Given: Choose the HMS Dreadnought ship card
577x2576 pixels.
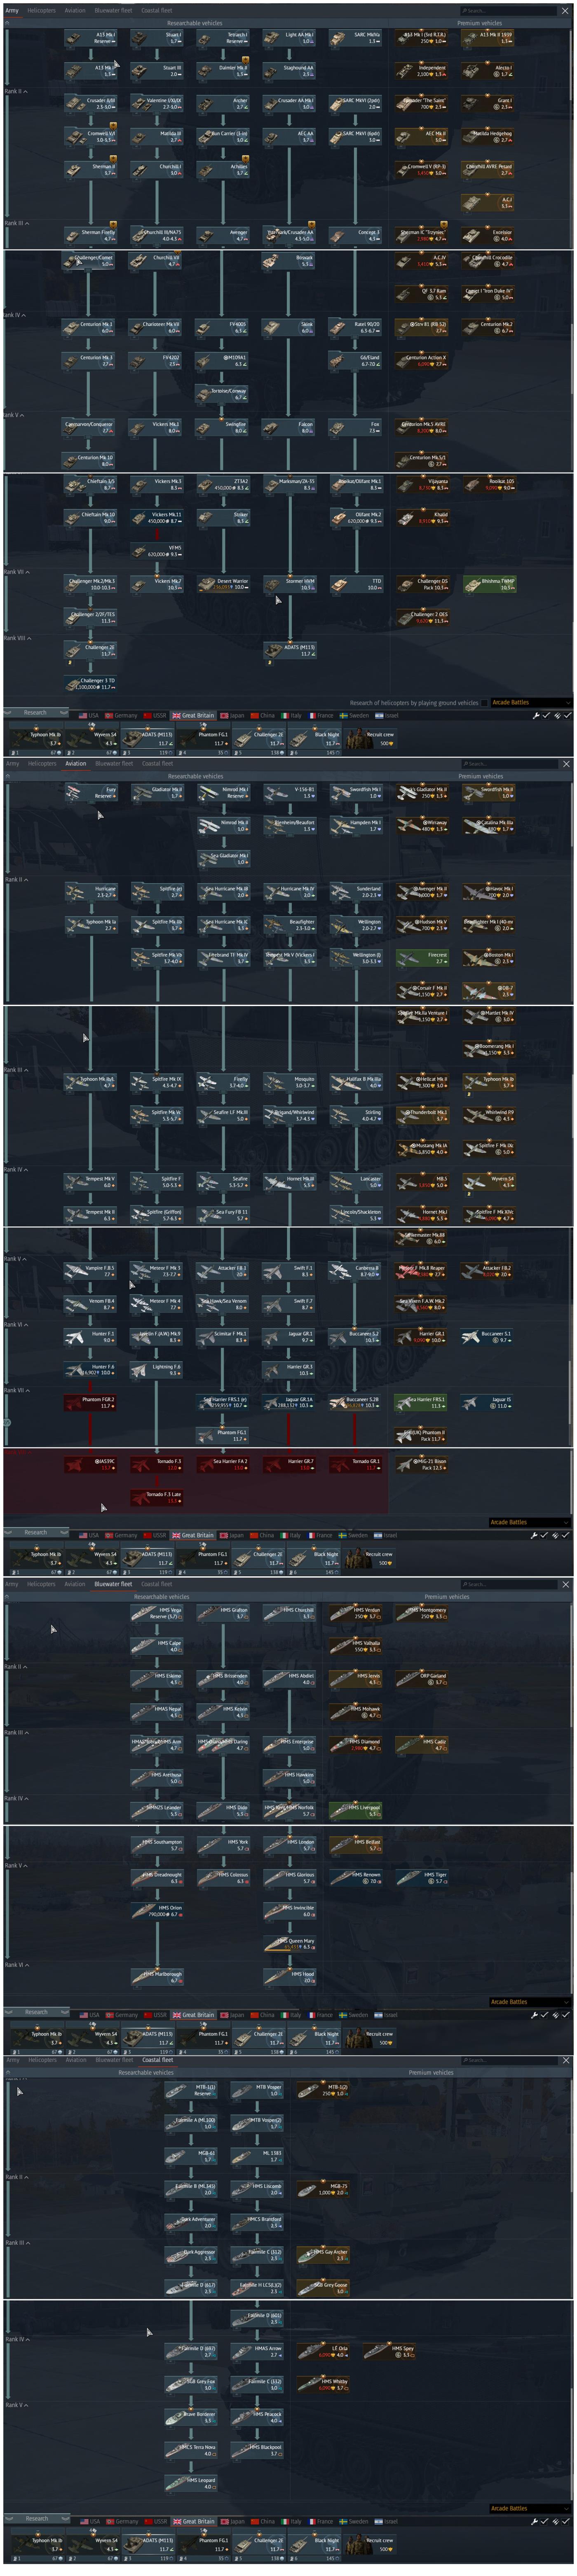Looking at the screenshot, I should coord(156,1878).
